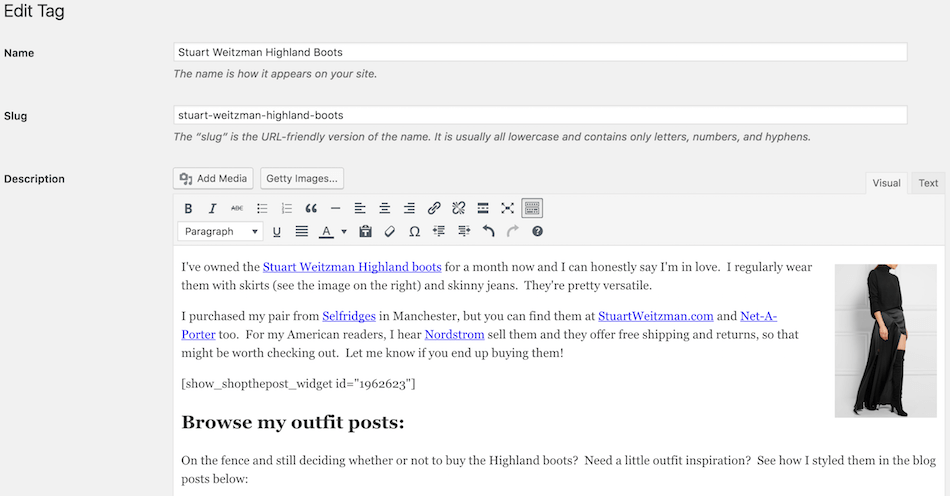Screen dimensions: 950x496
Task: Redo the last edit
Action: tap(513, 231)
